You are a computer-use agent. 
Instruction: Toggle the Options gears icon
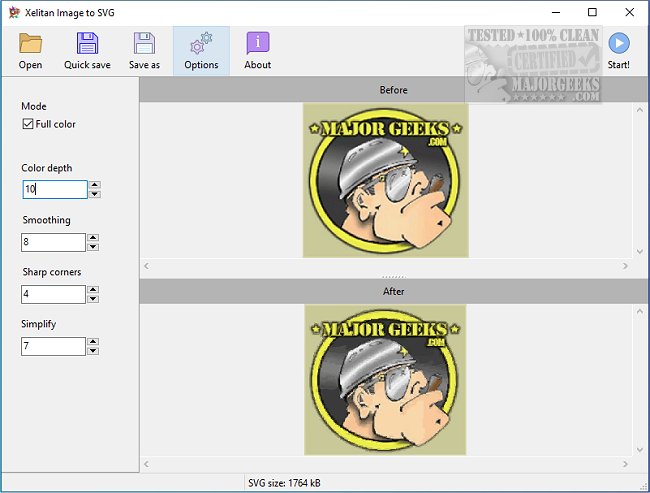(201, 43)
